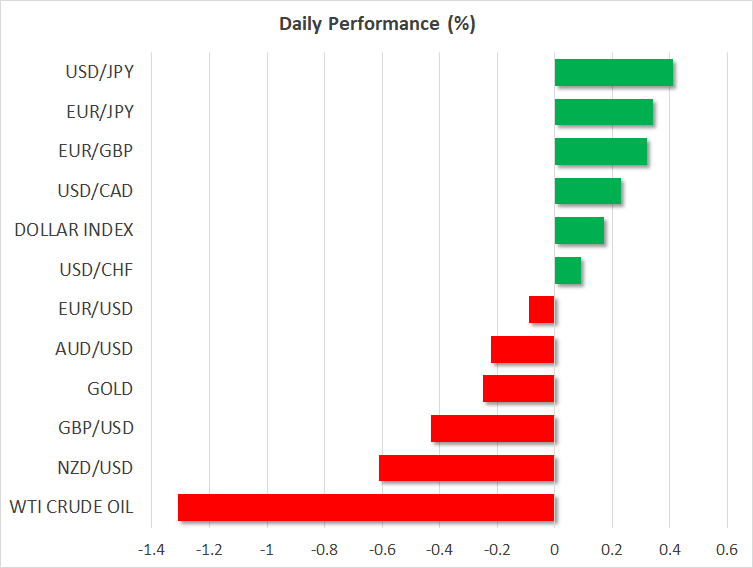This screenshot has height=568, width=753.
Task: Select the green USD/JPY bar
Action: (613, 73)
